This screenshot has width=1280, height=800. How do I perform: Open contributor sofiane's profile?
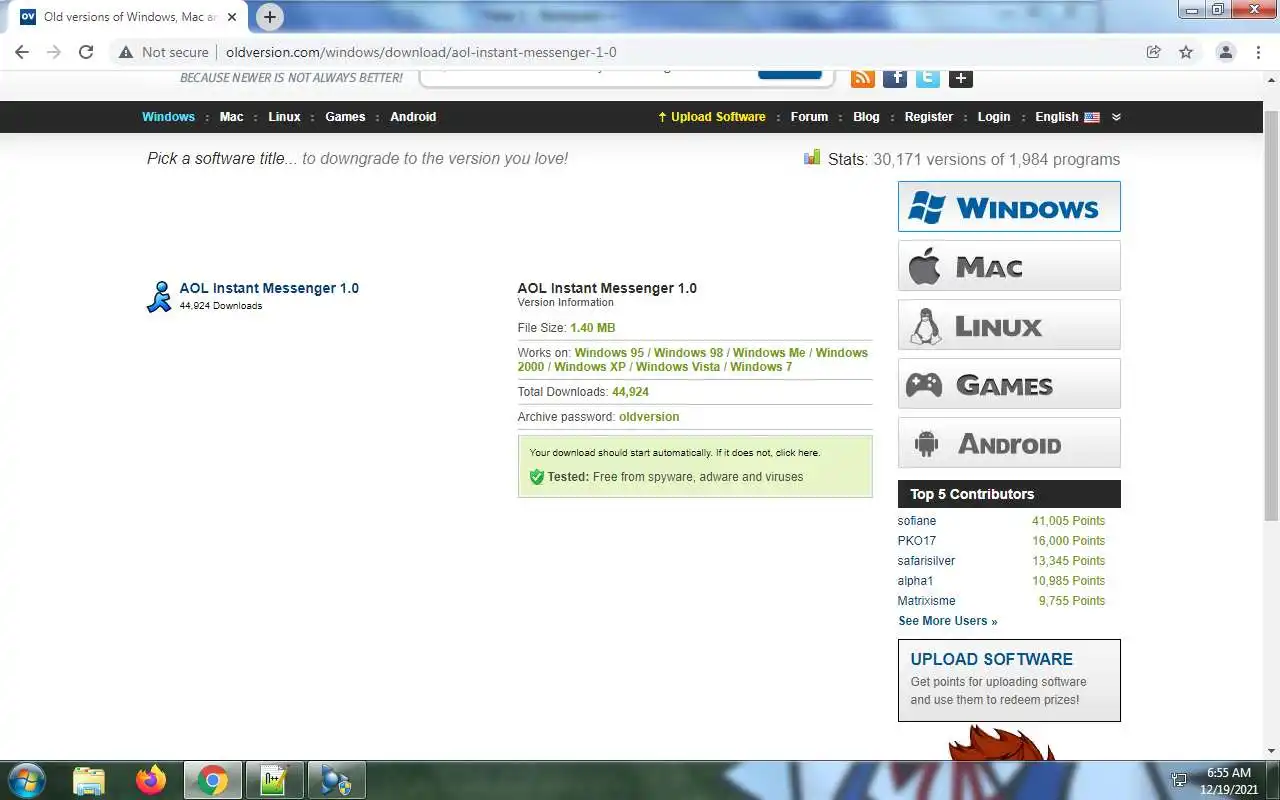pos(917,521)
